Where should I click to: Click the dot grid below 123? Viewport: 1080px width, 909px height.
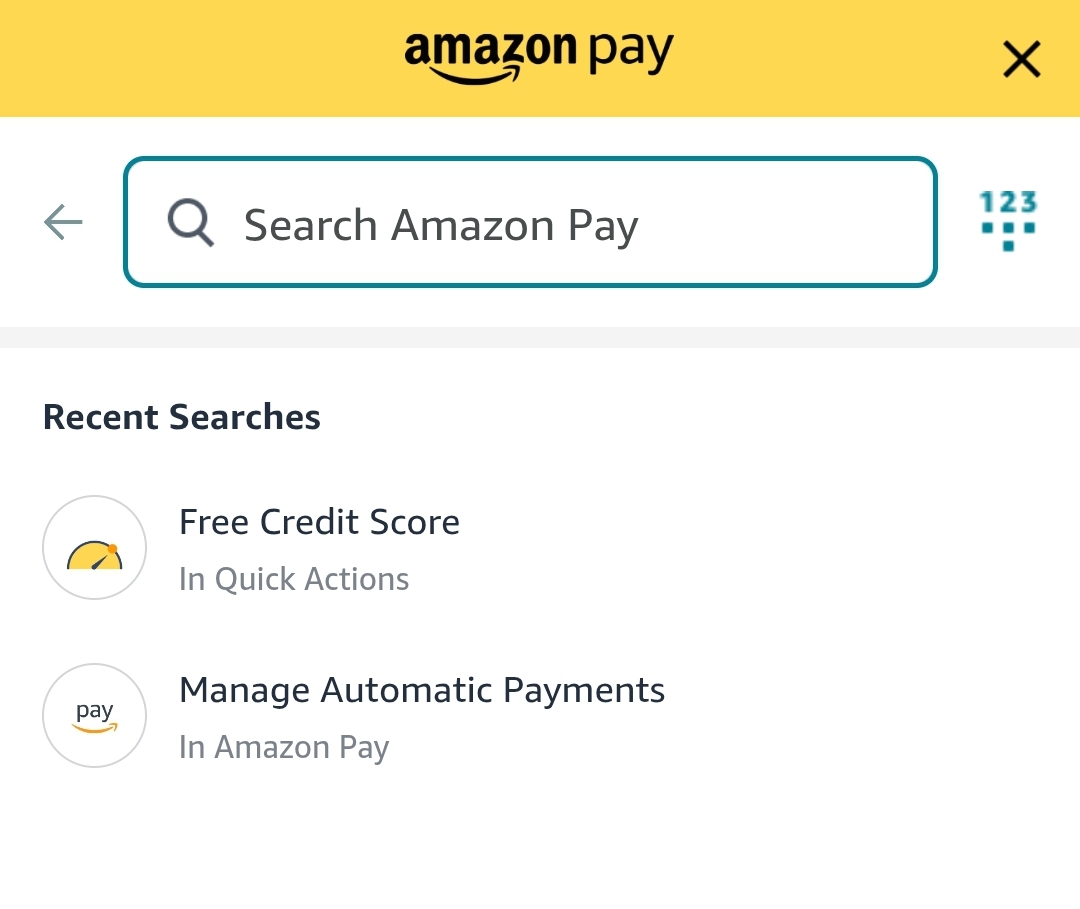[x=1007, y=234]
